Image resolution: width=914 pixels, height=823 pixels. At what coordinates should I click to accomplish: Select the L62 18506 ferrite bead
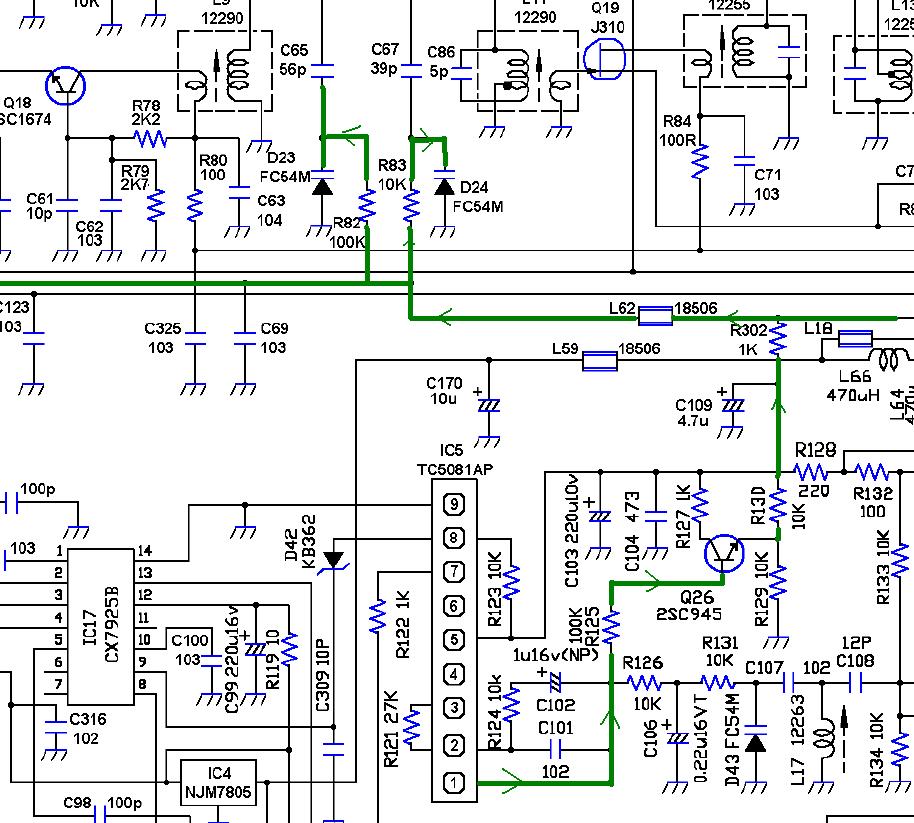(x=656, y=317)
